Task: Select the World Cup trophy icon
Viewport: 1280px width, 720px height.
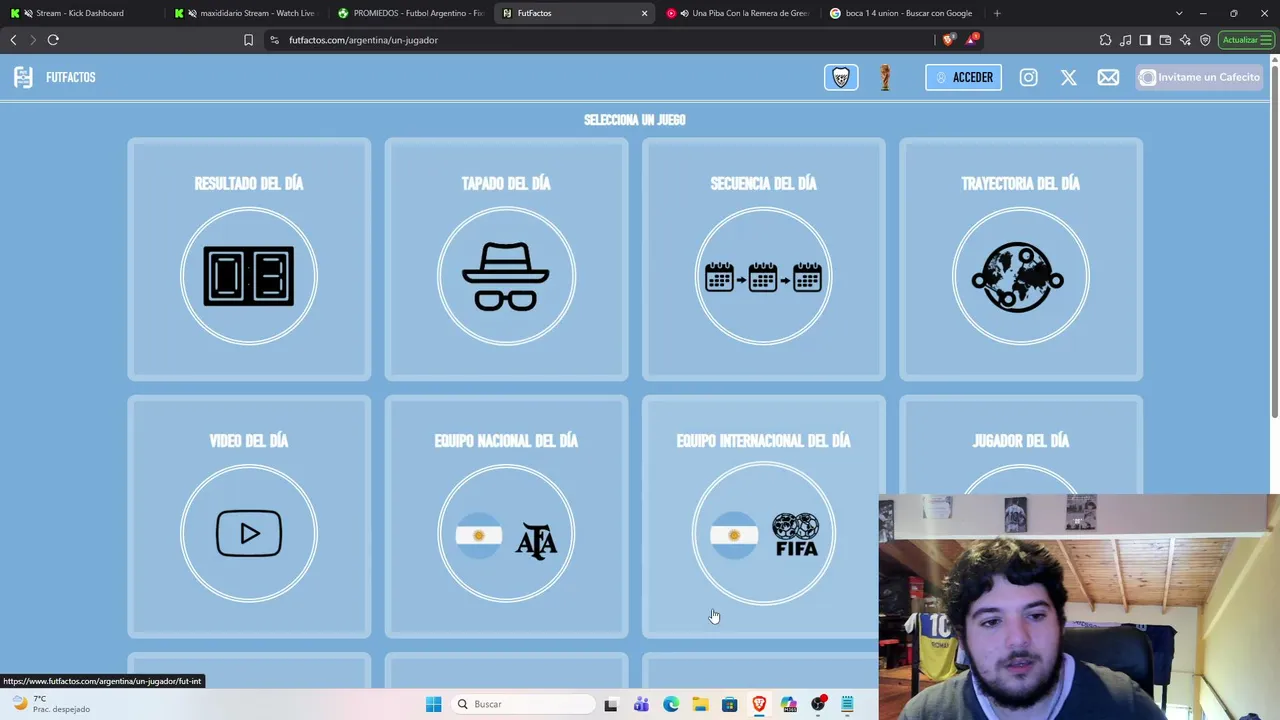Action: coord(885,77)
